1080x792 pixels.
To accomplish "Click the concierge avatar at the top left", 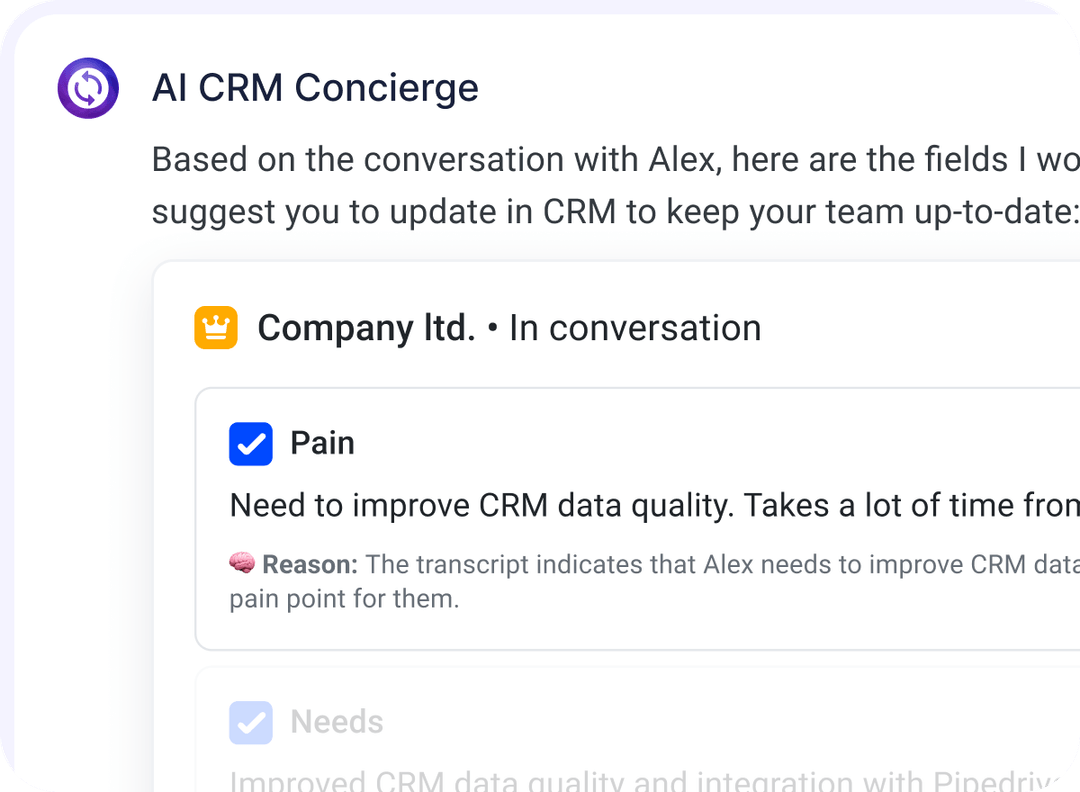I will tap(88, 88).
